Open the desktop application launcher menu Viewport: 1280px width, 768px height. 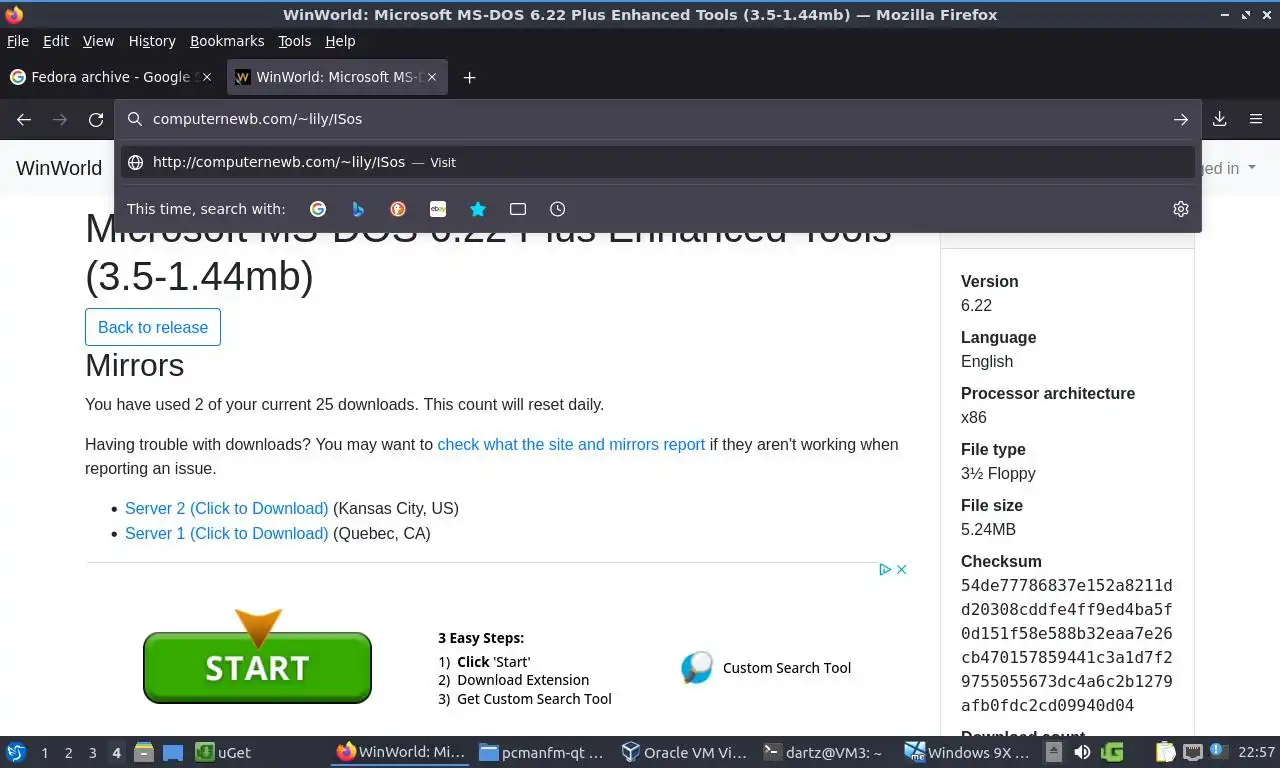(16, 752)
